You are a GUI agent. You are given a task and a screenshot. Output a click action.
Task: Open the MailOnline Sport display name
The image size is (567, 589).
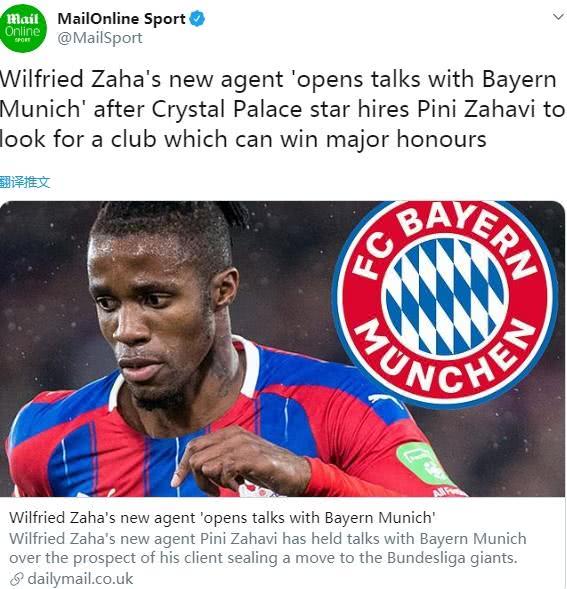pyautogui.click(x=121, y=19)
